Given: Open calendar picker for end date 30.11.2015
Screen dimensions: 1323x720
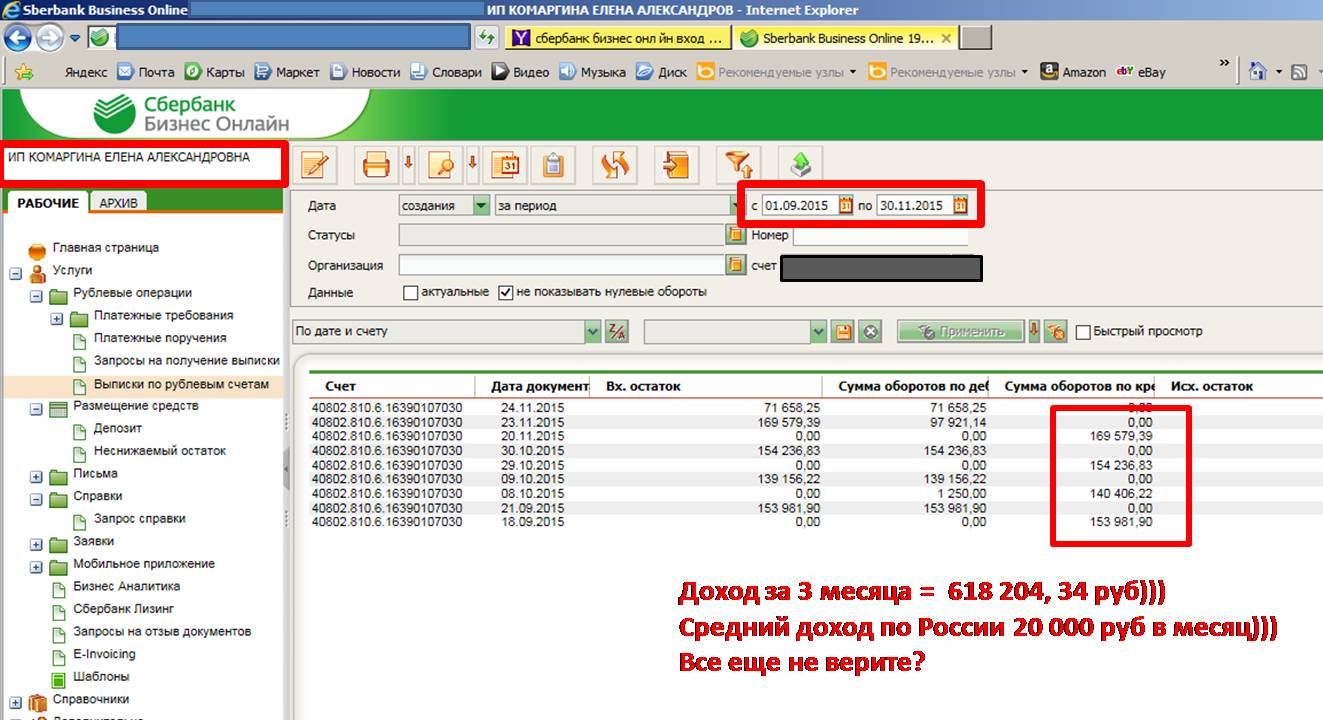Looking at the screenshot, I should tap(960, 206).
